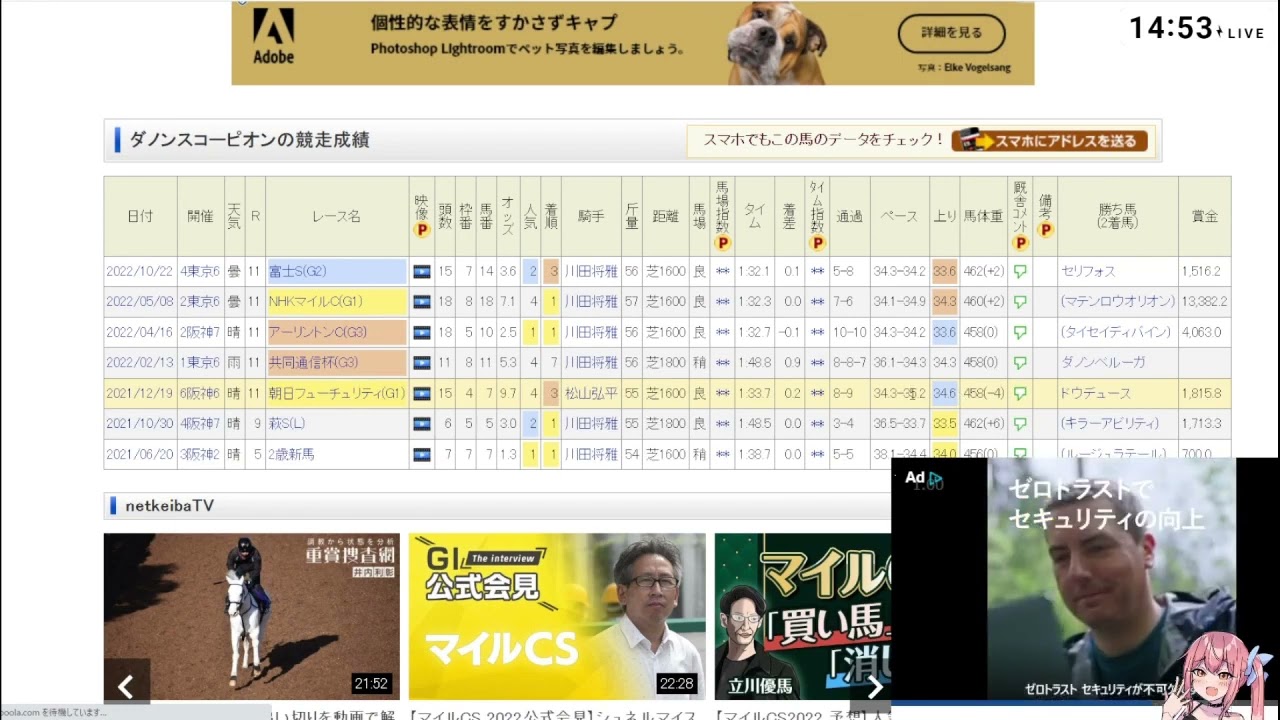
Task: Open 2歳新馬 race link
Action: click(291, 454)
